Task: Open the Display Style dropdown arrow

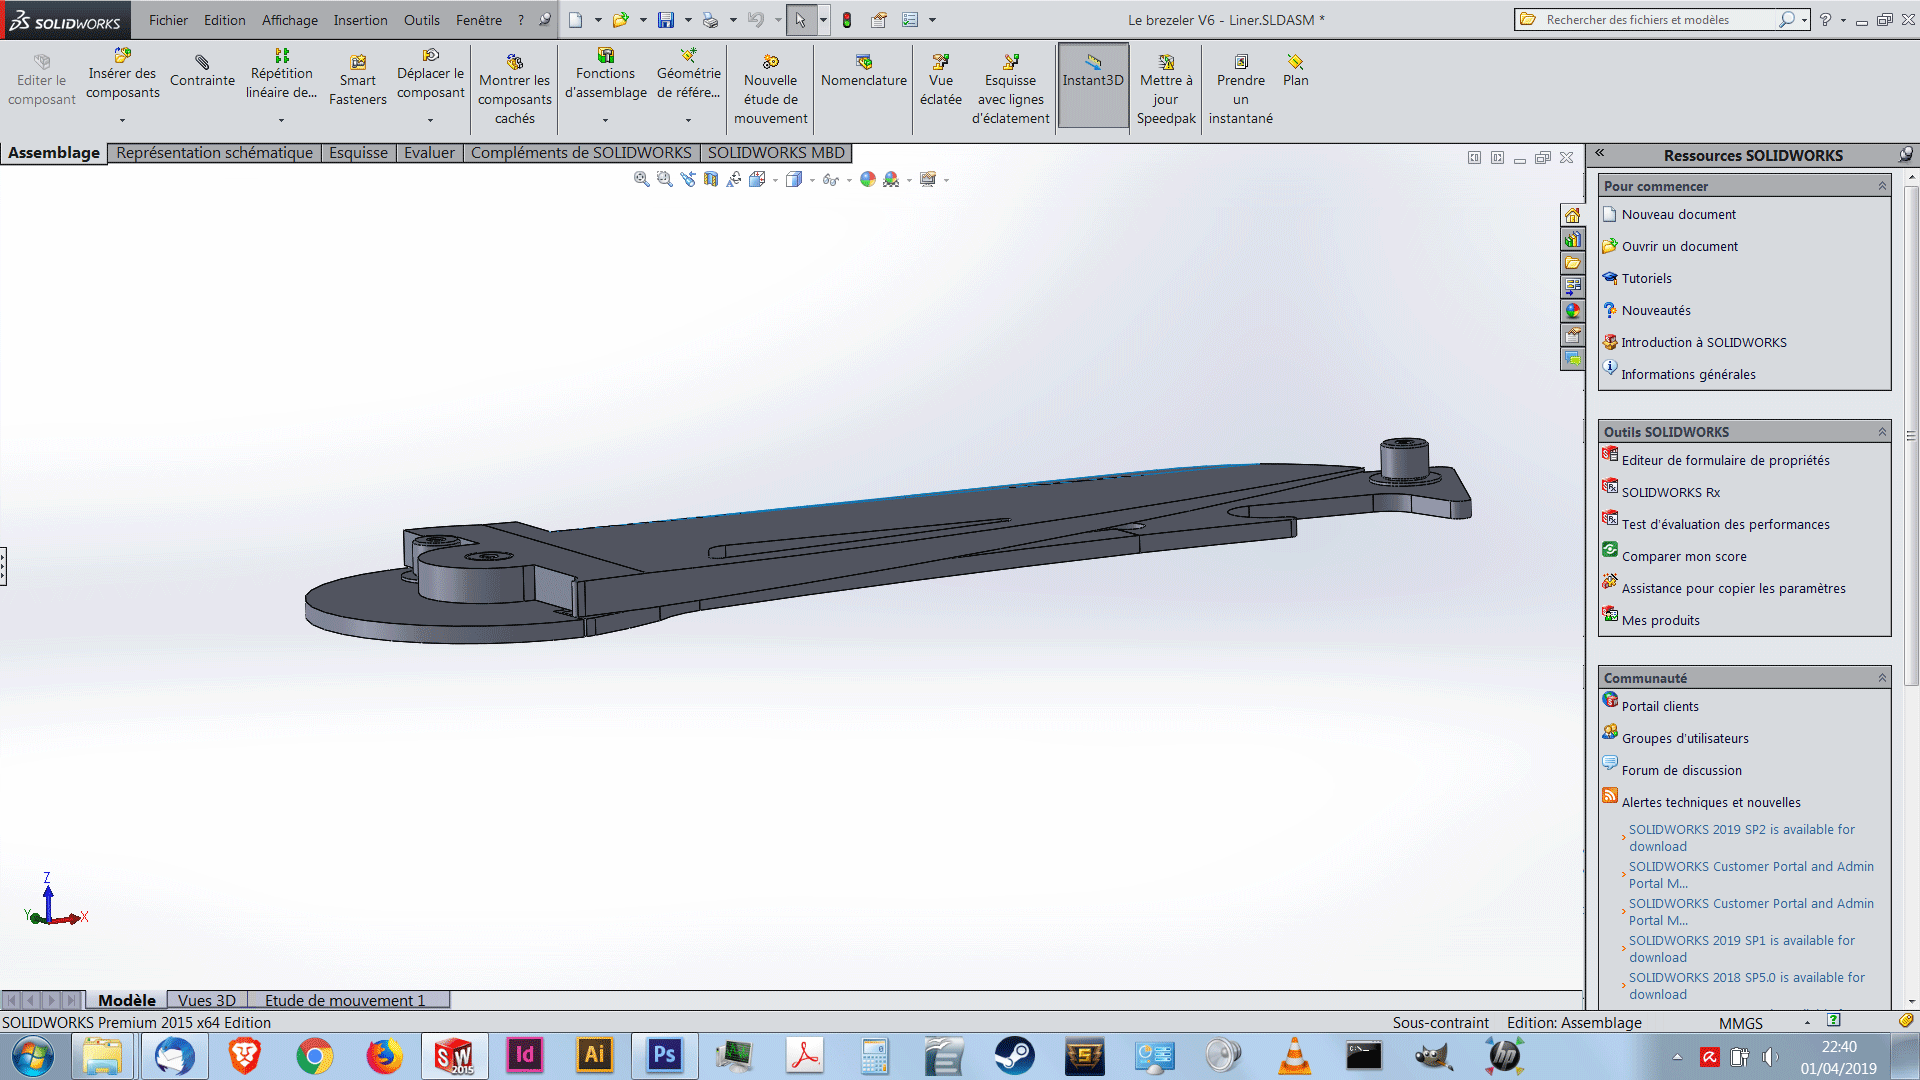Action: 812,180
